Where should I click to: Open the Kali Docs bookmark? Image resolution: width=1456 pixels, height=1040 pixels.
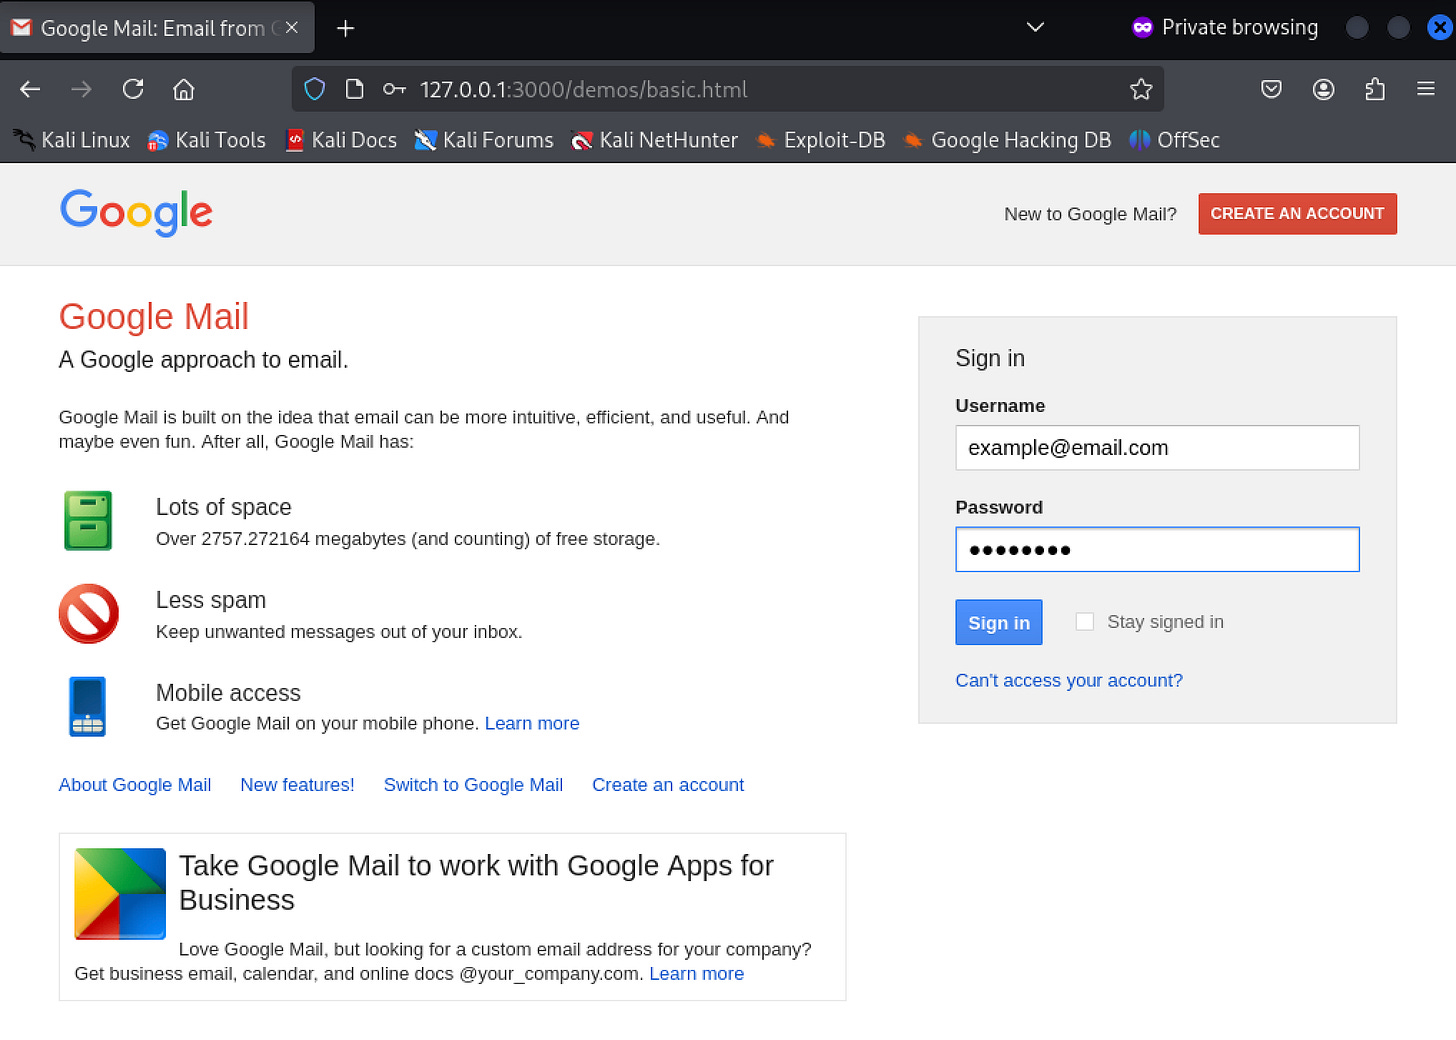tap(340, 140)
